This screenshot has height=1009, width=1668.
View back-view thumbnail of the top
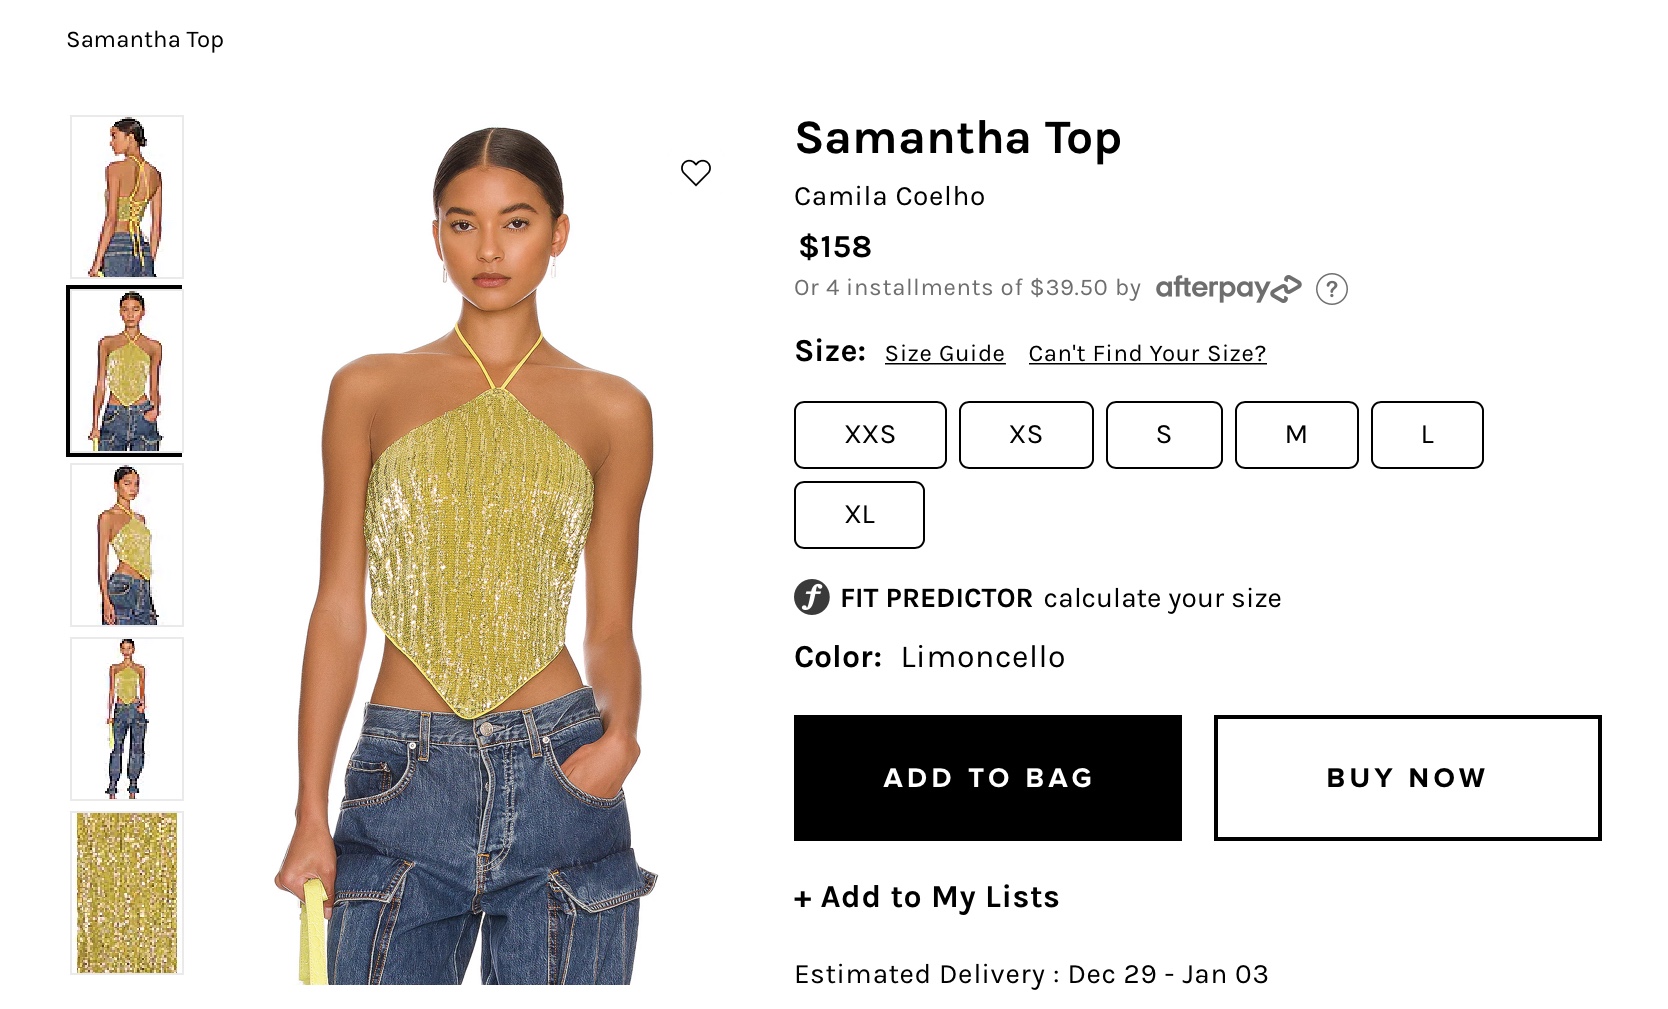pos(127,197)
